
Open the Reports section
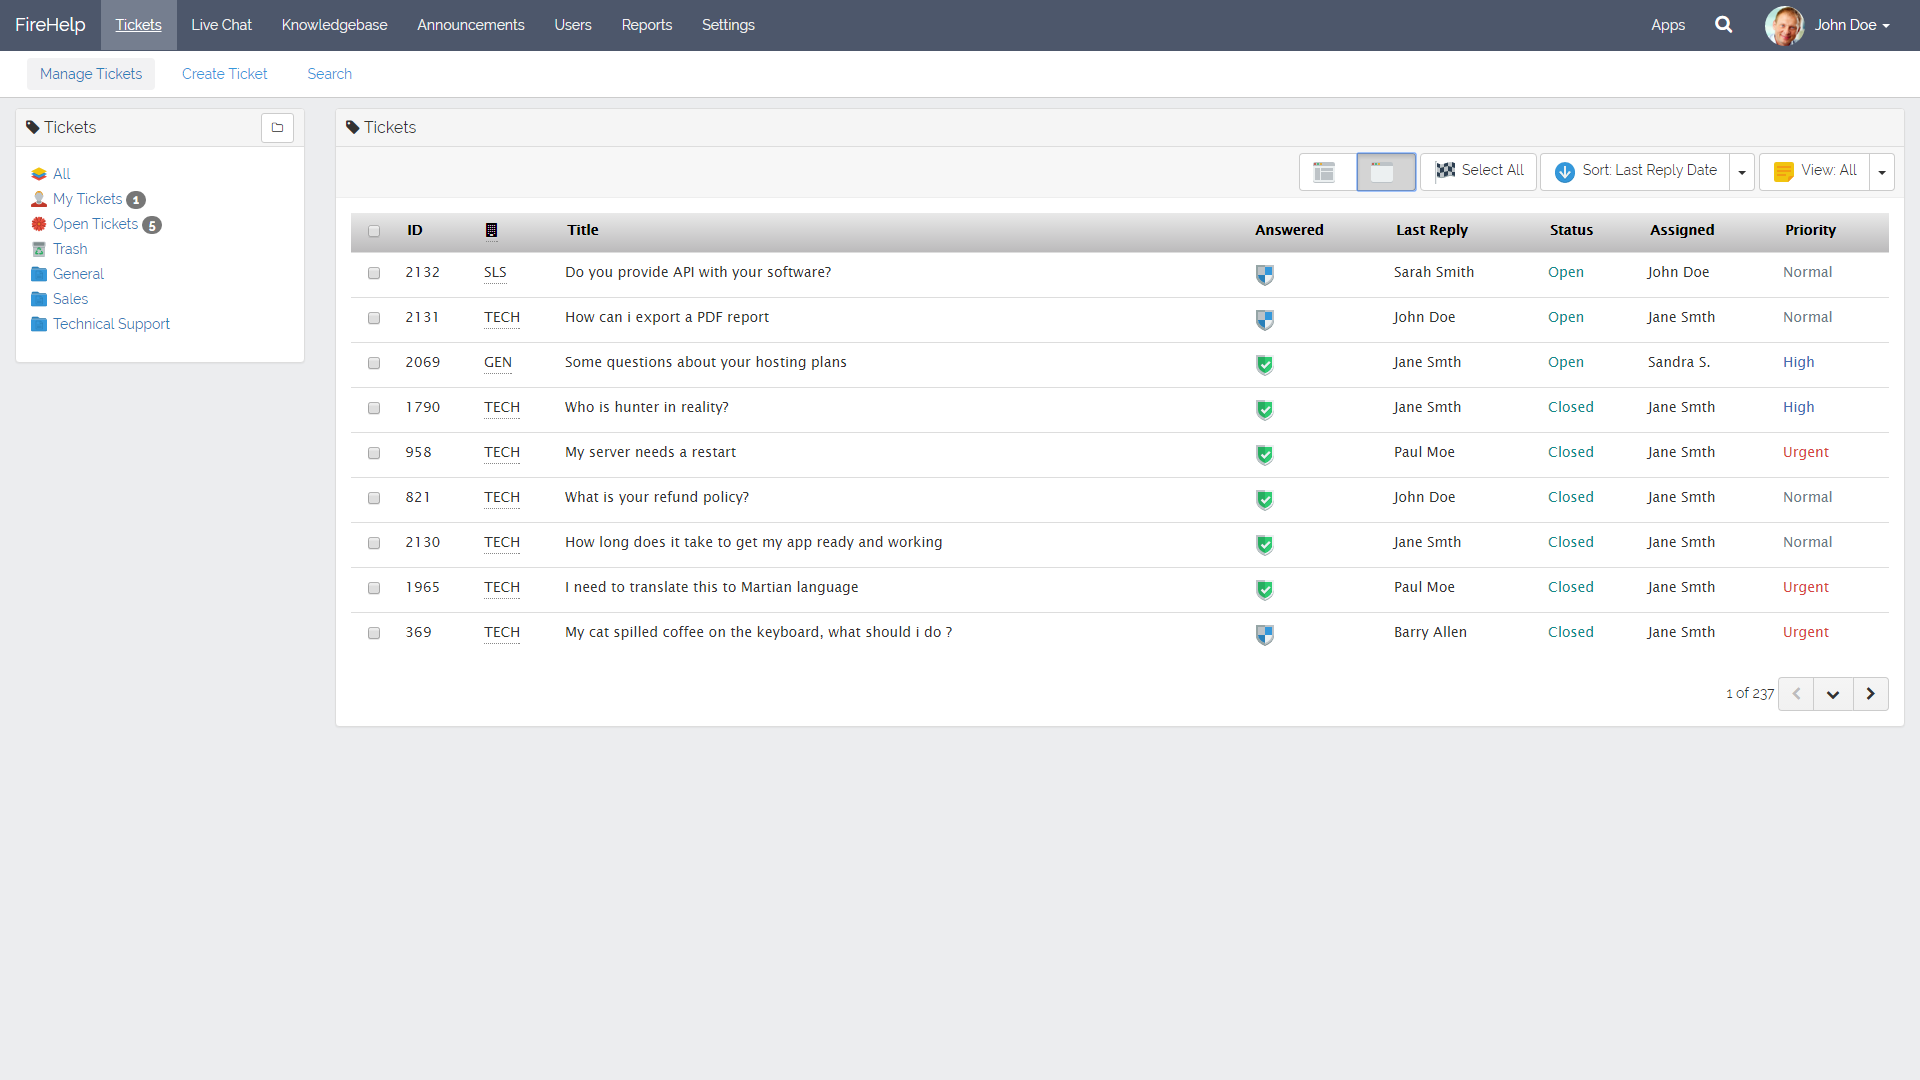pyautogui.click(x=646, y=25)
